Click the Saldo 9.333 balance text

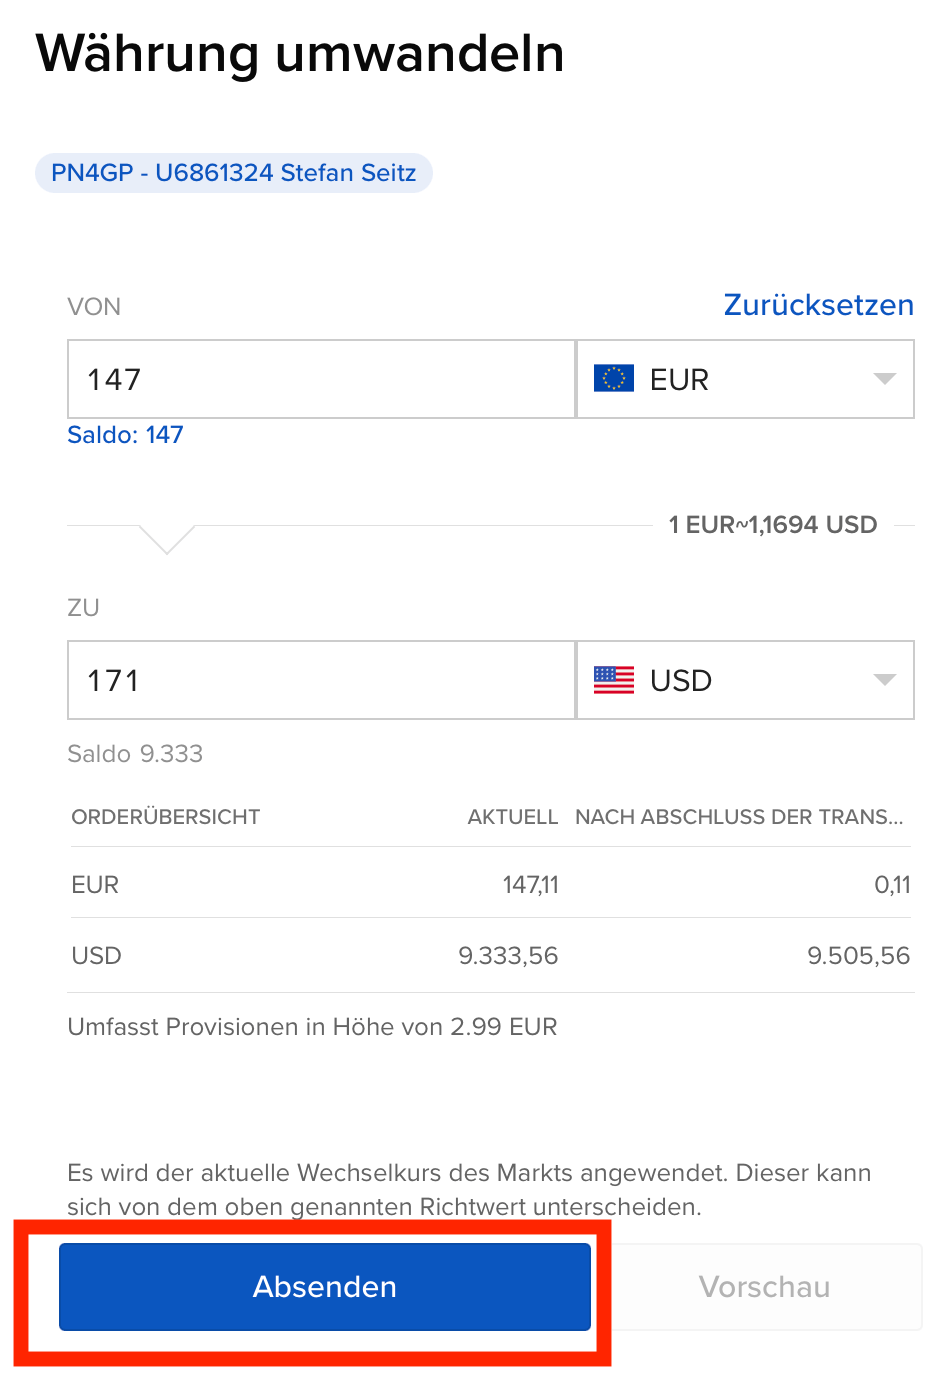tap(135, 754)
